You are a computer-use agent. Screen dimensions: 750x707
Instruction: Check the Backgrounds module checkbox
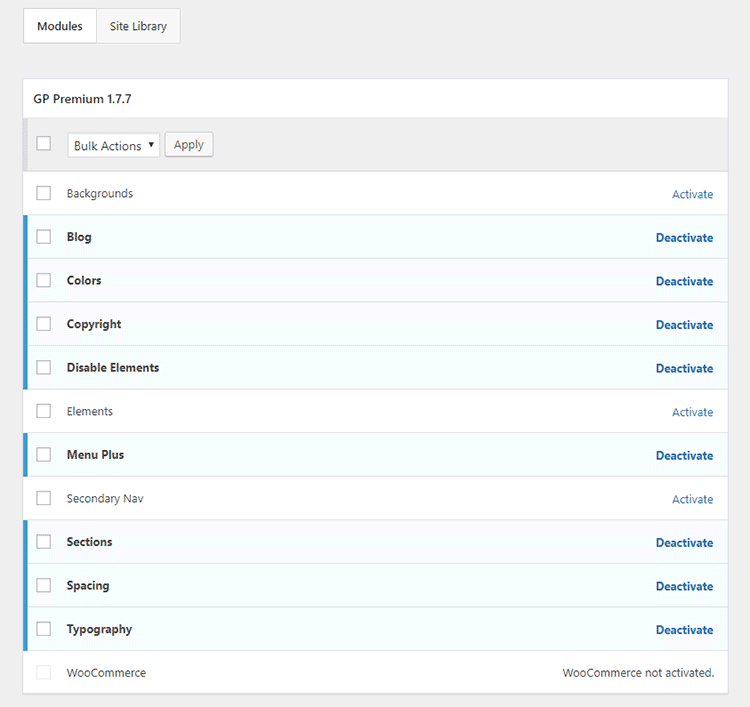(44, 193)
